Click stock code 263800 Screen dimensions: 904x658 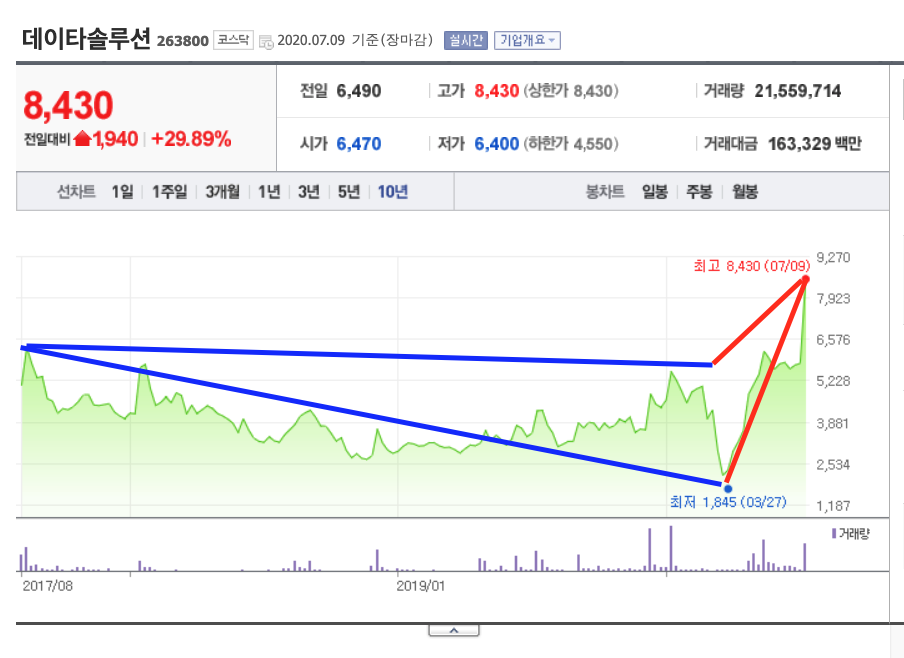click(183, 41)
